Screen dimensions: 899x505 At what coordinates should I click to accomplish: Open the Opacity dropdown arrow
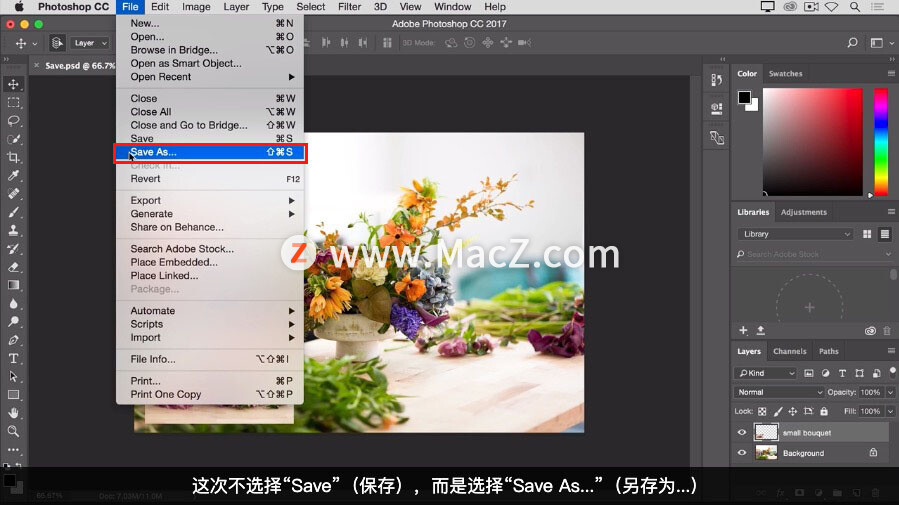(890, 392)
